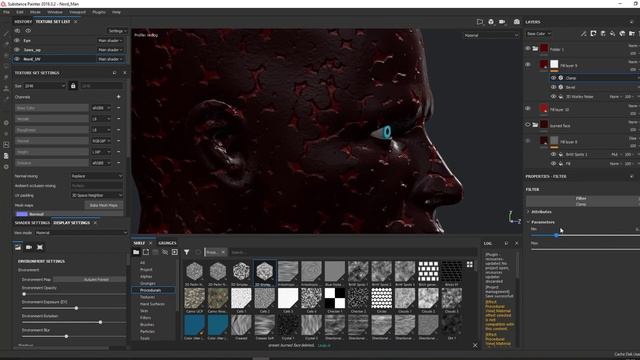Image resolution: width=640 pixels, height=360 pixels.
Task: Switch to the Grunges shelf tab
Action: (167, 243)
